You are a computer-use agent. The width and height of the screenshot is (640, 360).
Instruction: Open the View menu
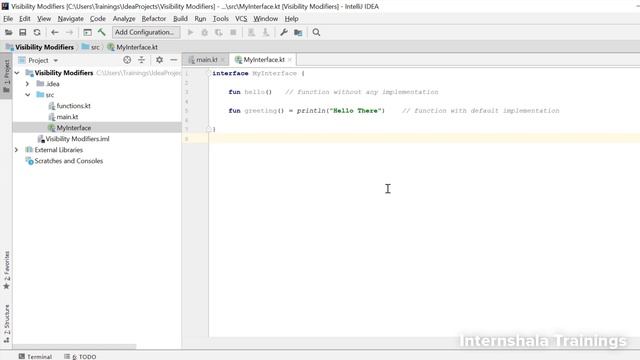[44, 19]
